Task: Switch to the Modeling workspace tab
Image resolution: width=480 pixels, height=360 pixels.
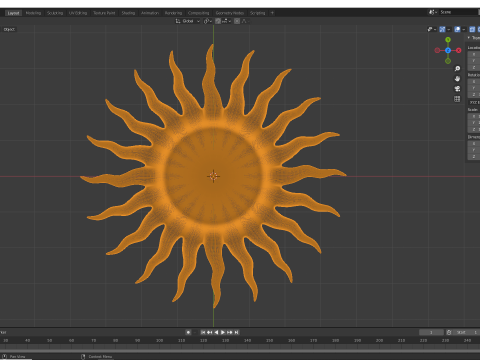Action: tap(33, 13)
